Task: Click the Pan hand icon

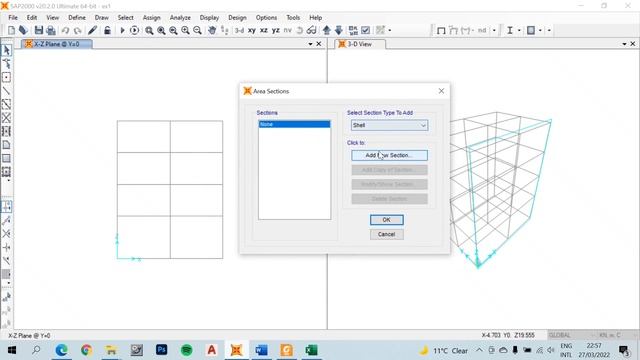Action: point(212,30)
